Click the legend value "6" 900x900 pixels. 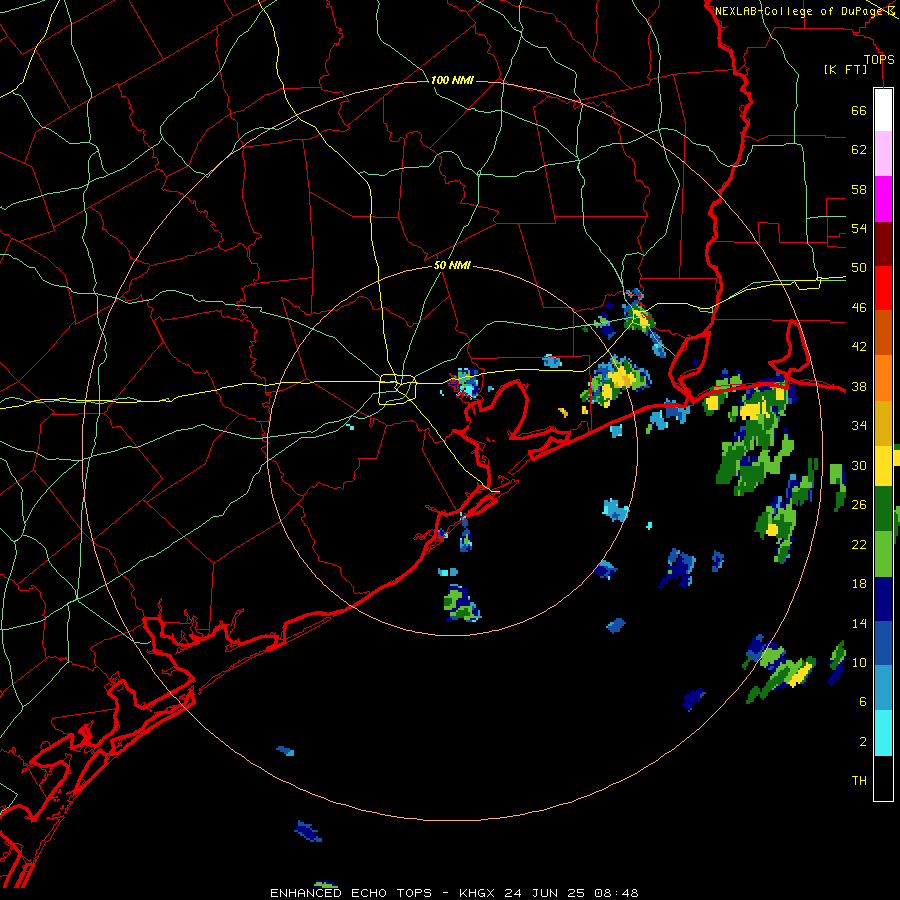(x=863, y=702)
